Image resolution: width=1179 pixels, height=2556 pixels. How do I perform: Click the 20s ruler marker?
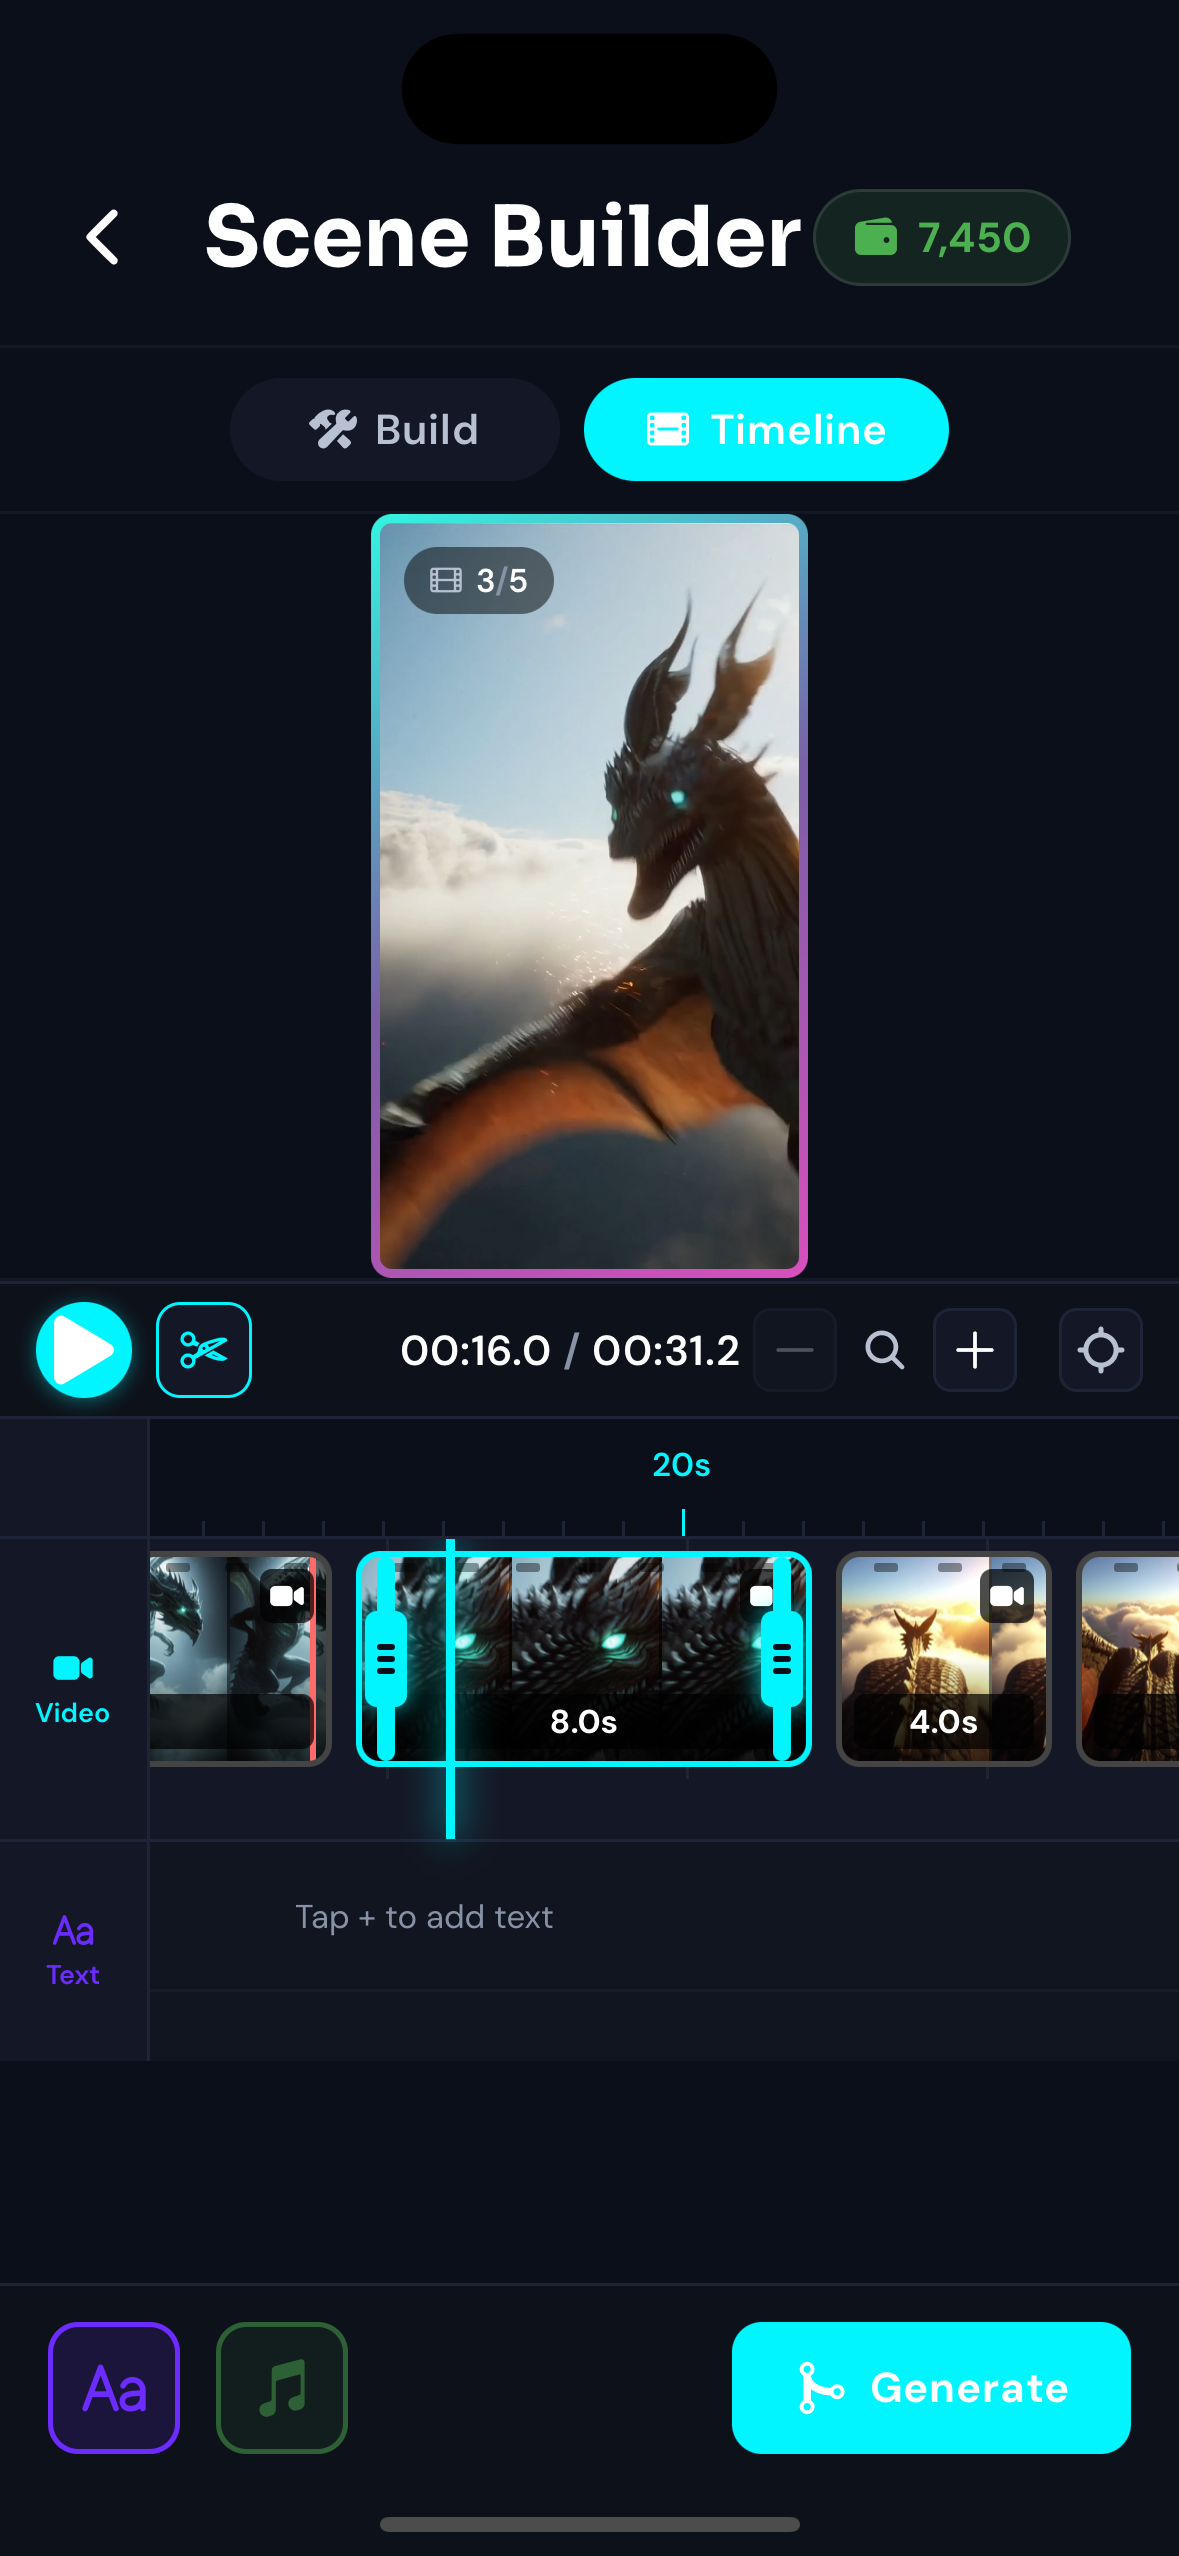point(682,1466)
